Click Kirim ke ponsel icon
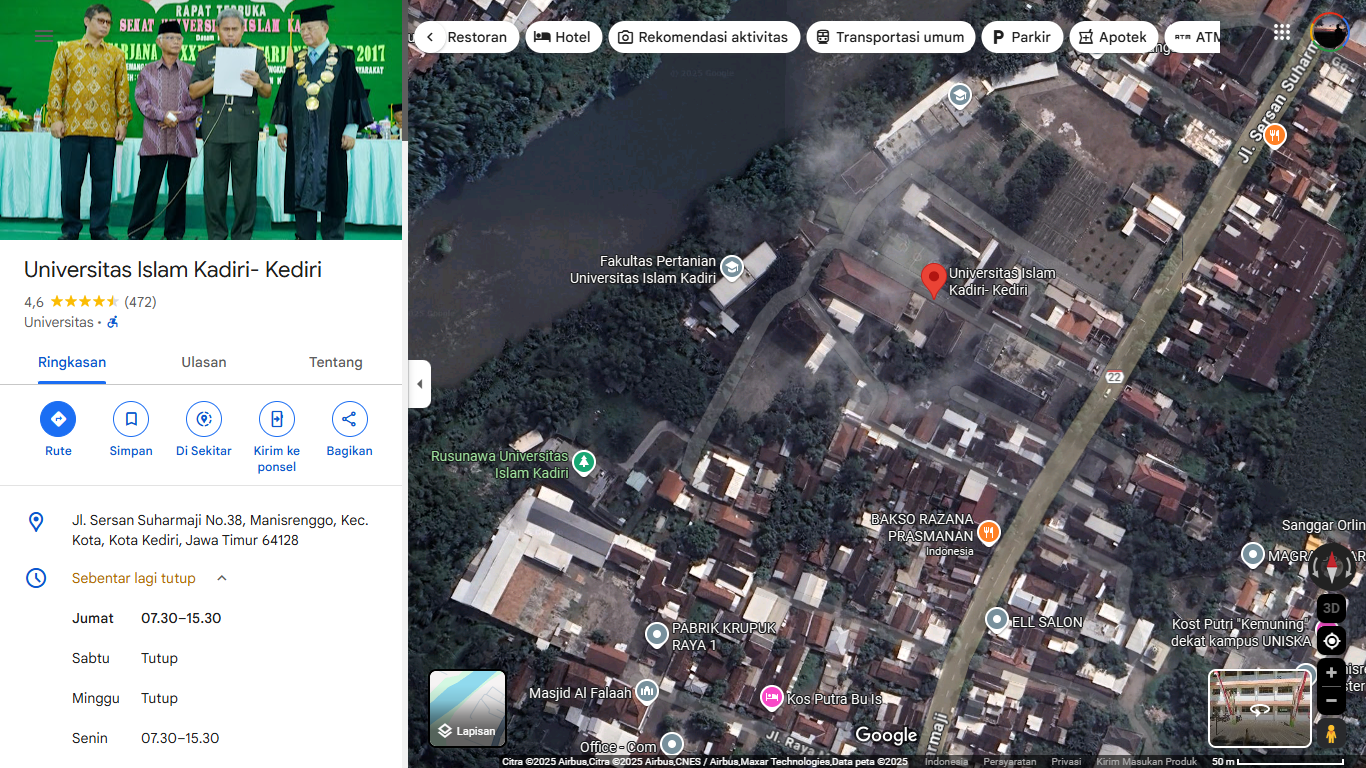The width and height of the screenshot is (1366, 768). point(277,419)
